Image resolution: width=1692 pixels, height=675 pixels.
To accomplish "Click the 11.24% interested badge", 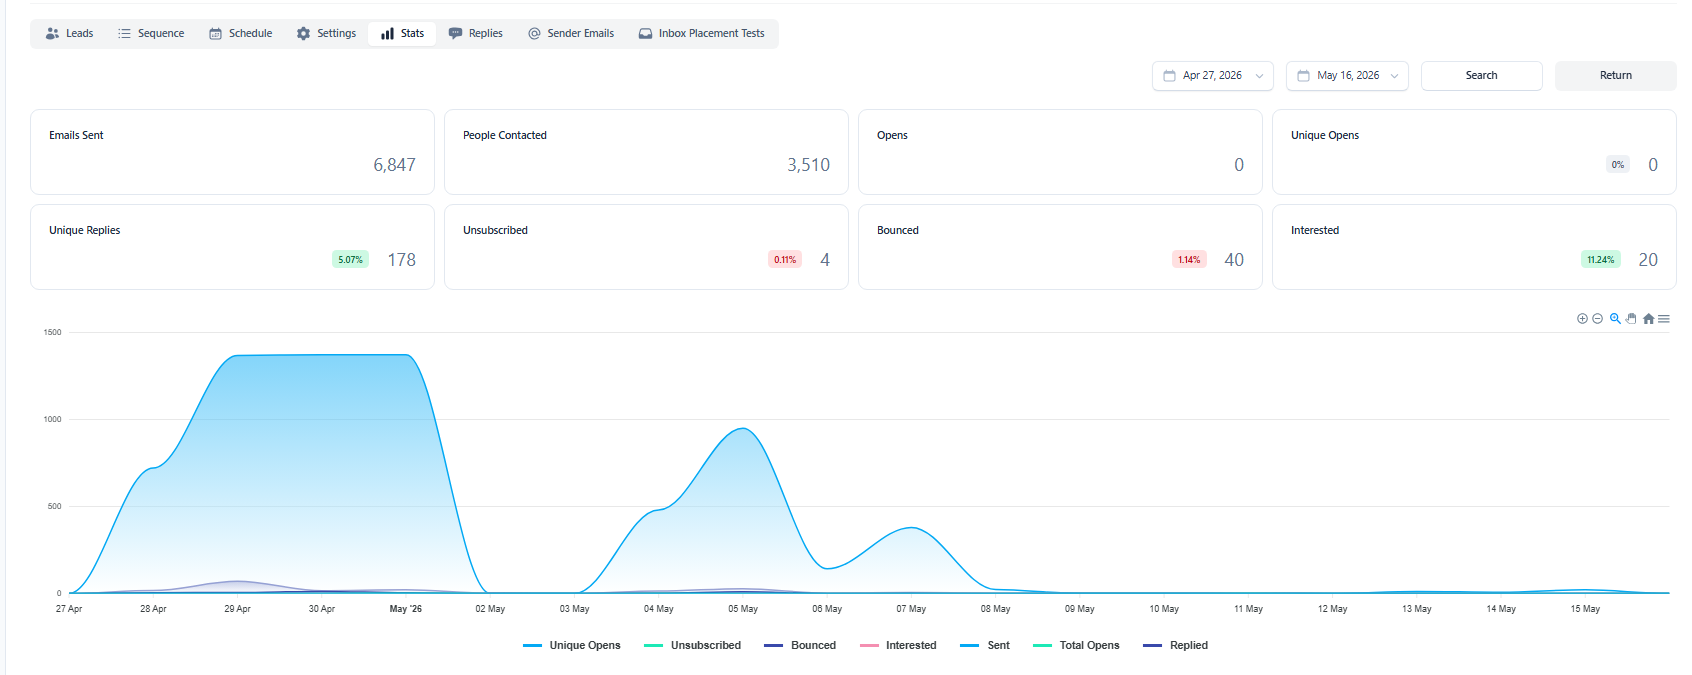I will click(x=1600, y=260).
